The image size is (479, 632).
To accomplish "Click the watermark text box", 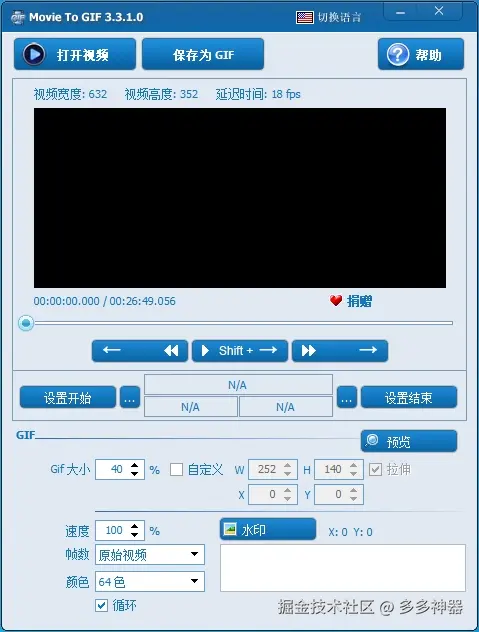I will click(x=343, y=568).
